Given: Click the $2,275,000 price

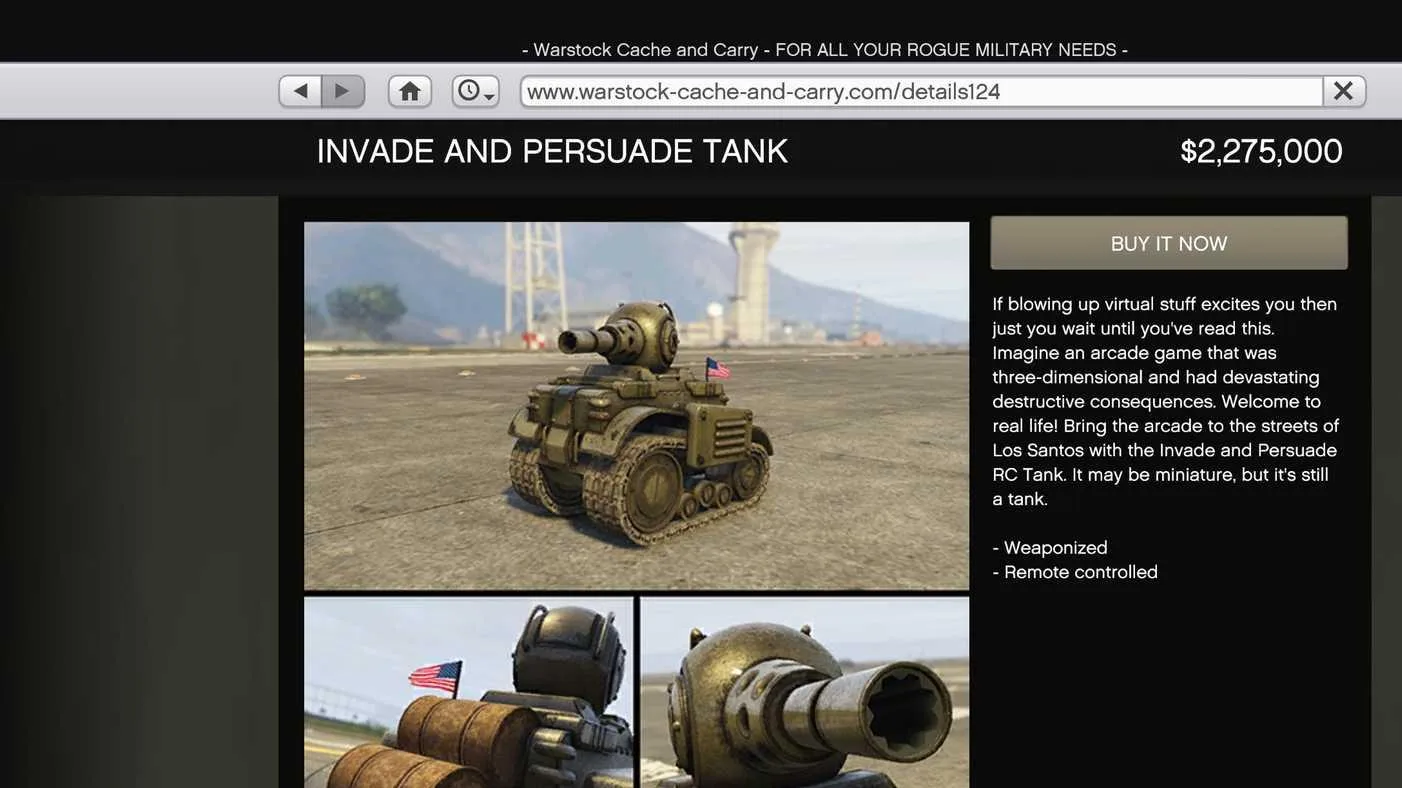Looking at the screenshot, I should pos(1261,152).
